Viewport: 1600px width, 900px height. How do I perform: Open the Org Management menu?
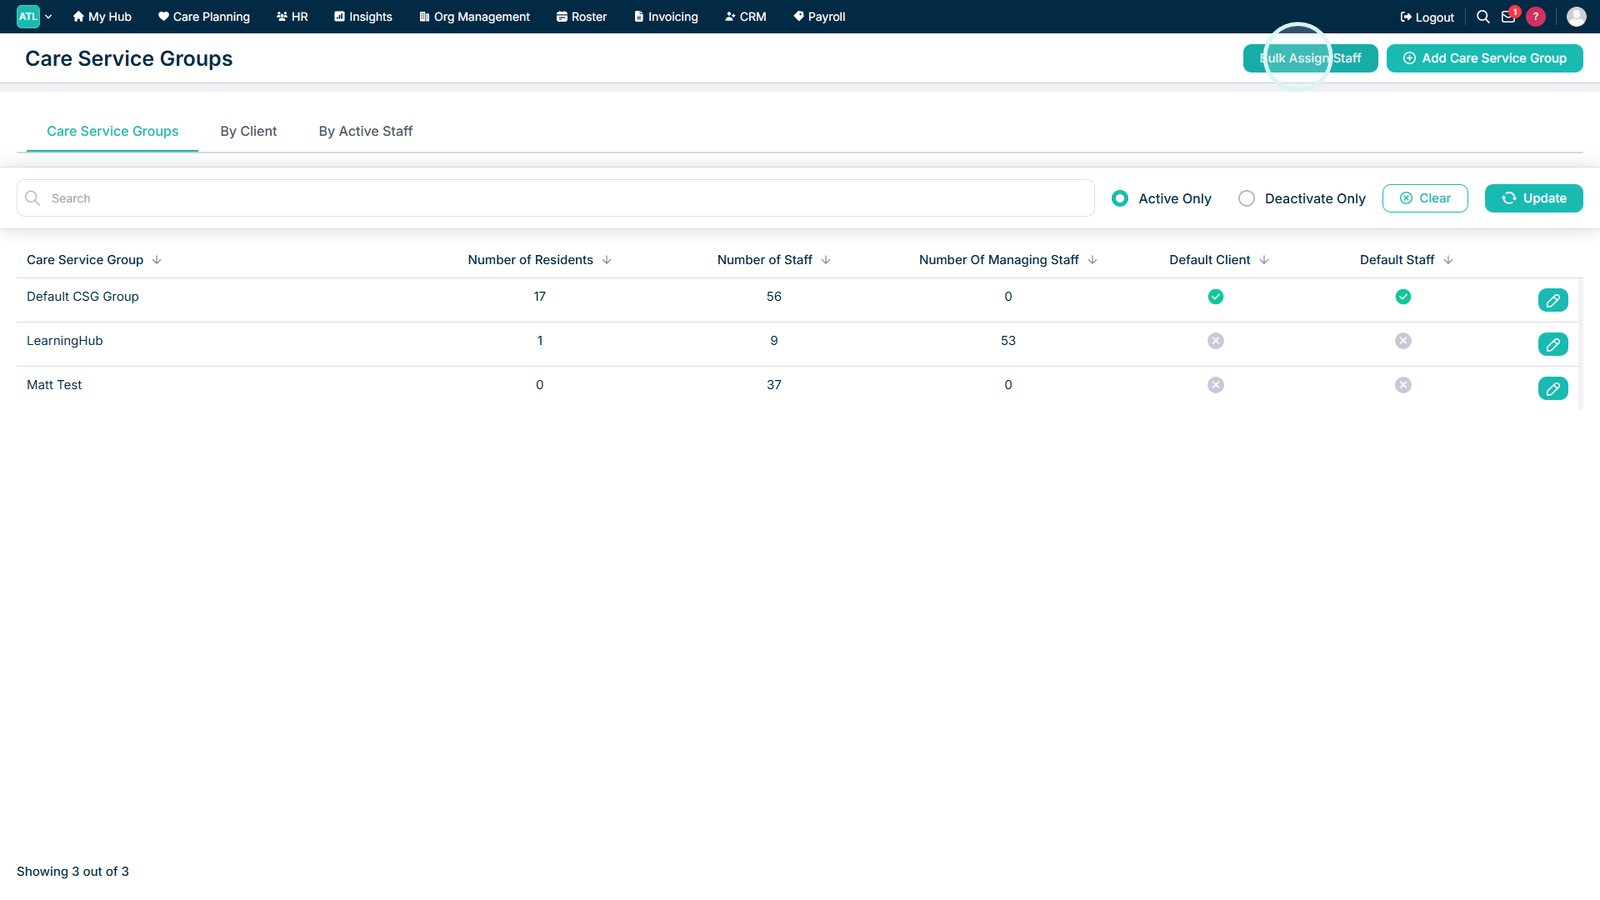coord(474,17)
